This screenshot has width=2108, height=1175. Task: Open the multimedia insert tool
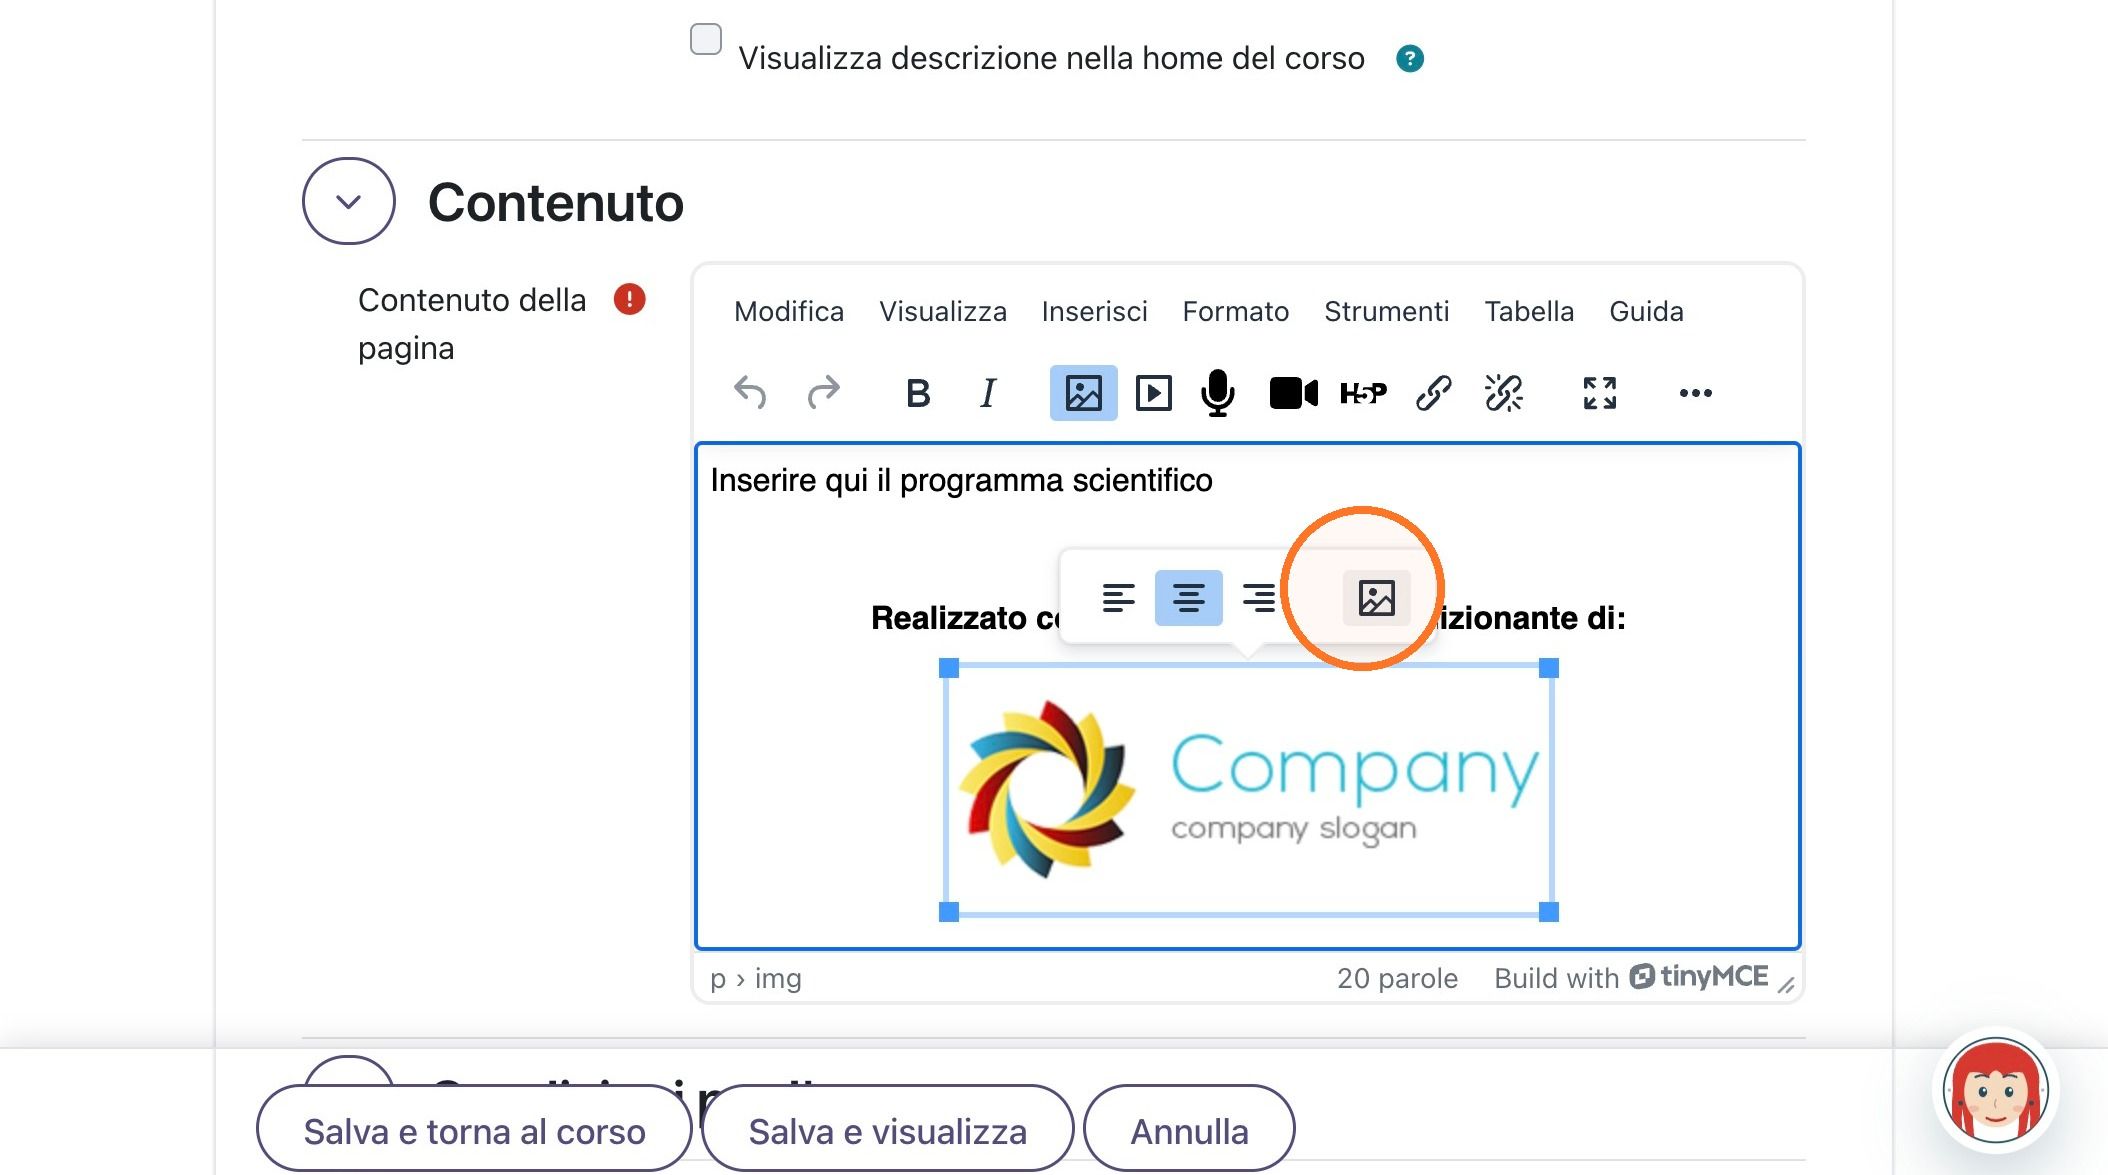tap(1153, 393)
